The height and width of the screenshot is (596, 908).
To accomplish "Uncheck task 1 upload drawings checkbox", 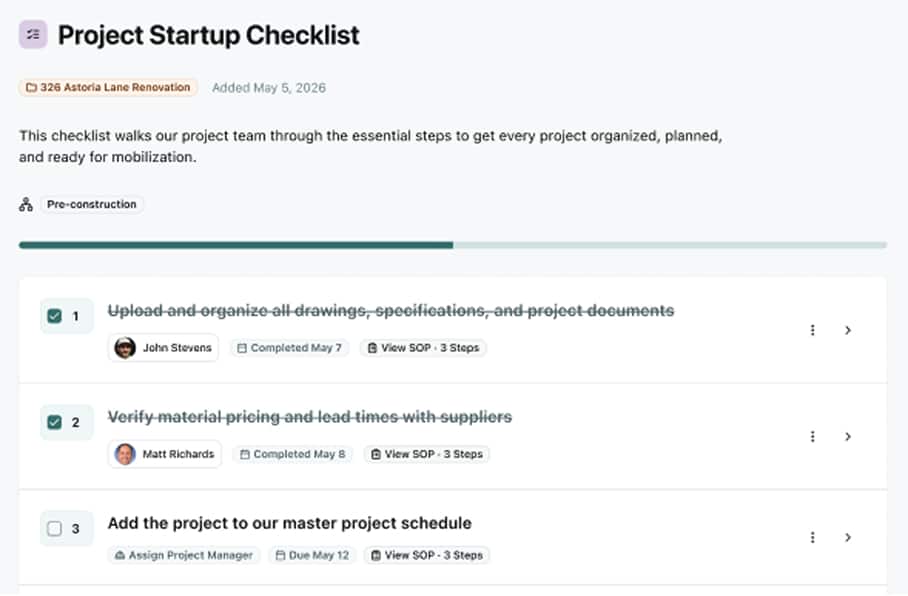I will [x=54, y=316].
